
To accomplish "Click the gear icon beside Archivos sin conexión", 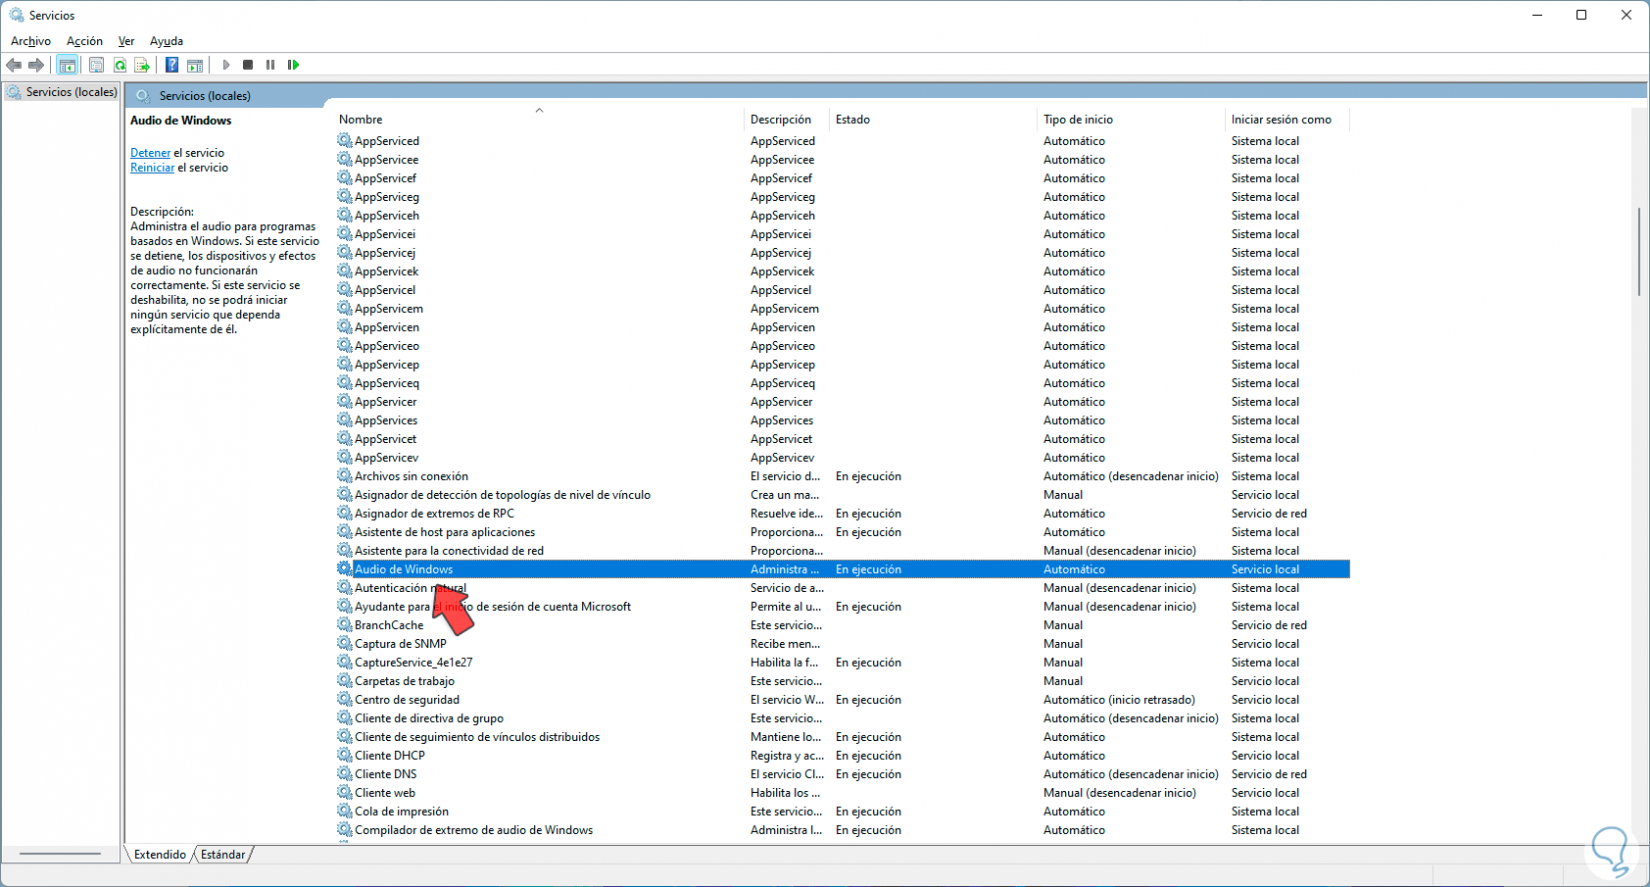I will click(x=345, y=476).
